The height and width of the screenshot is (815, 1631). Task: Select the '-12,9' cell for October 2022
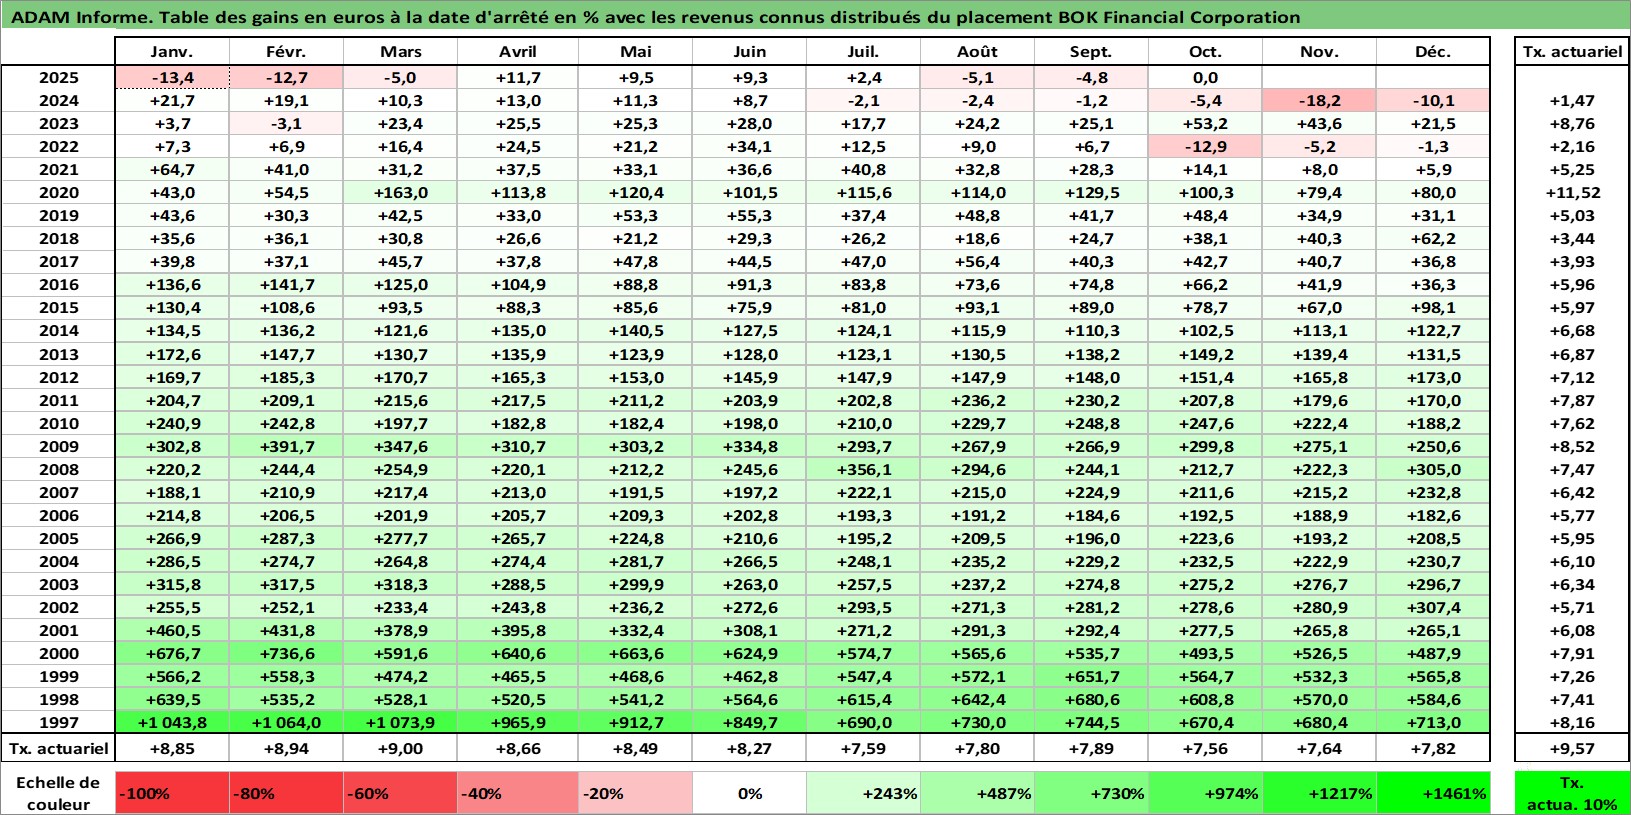pos(1205,147)
